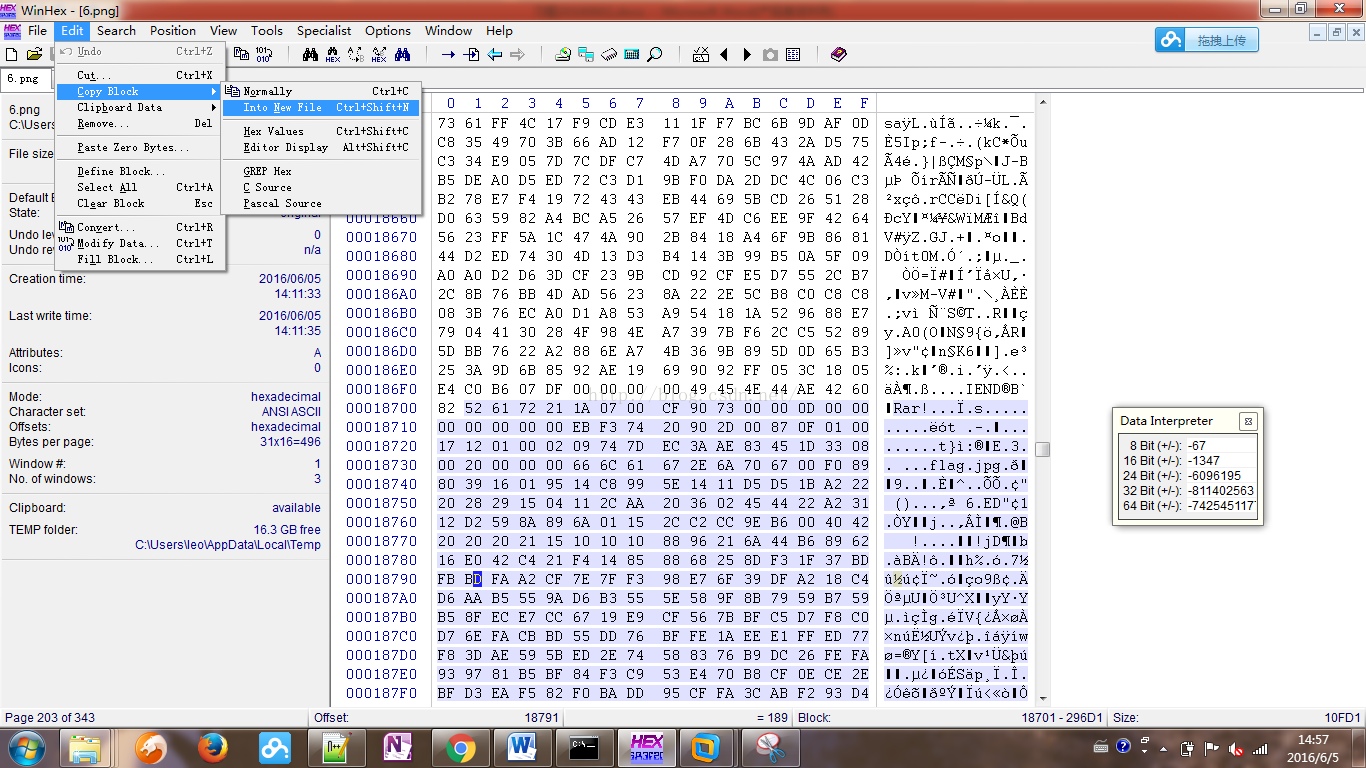Image resolution: width=1366 pixels, height=768 pixels.
Task: Click the Calculator toolbar icon
Action: tap(631, 54)
